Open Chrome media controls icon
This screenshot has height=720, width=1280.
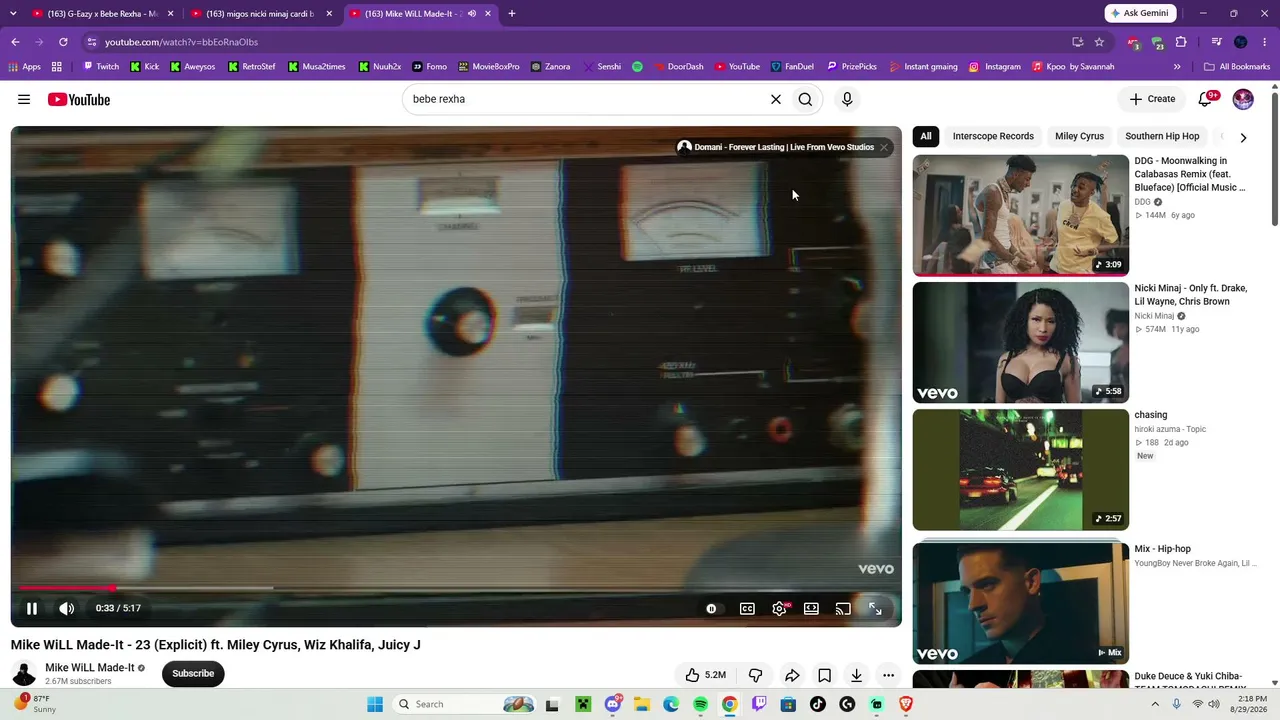pos(1217,42)
